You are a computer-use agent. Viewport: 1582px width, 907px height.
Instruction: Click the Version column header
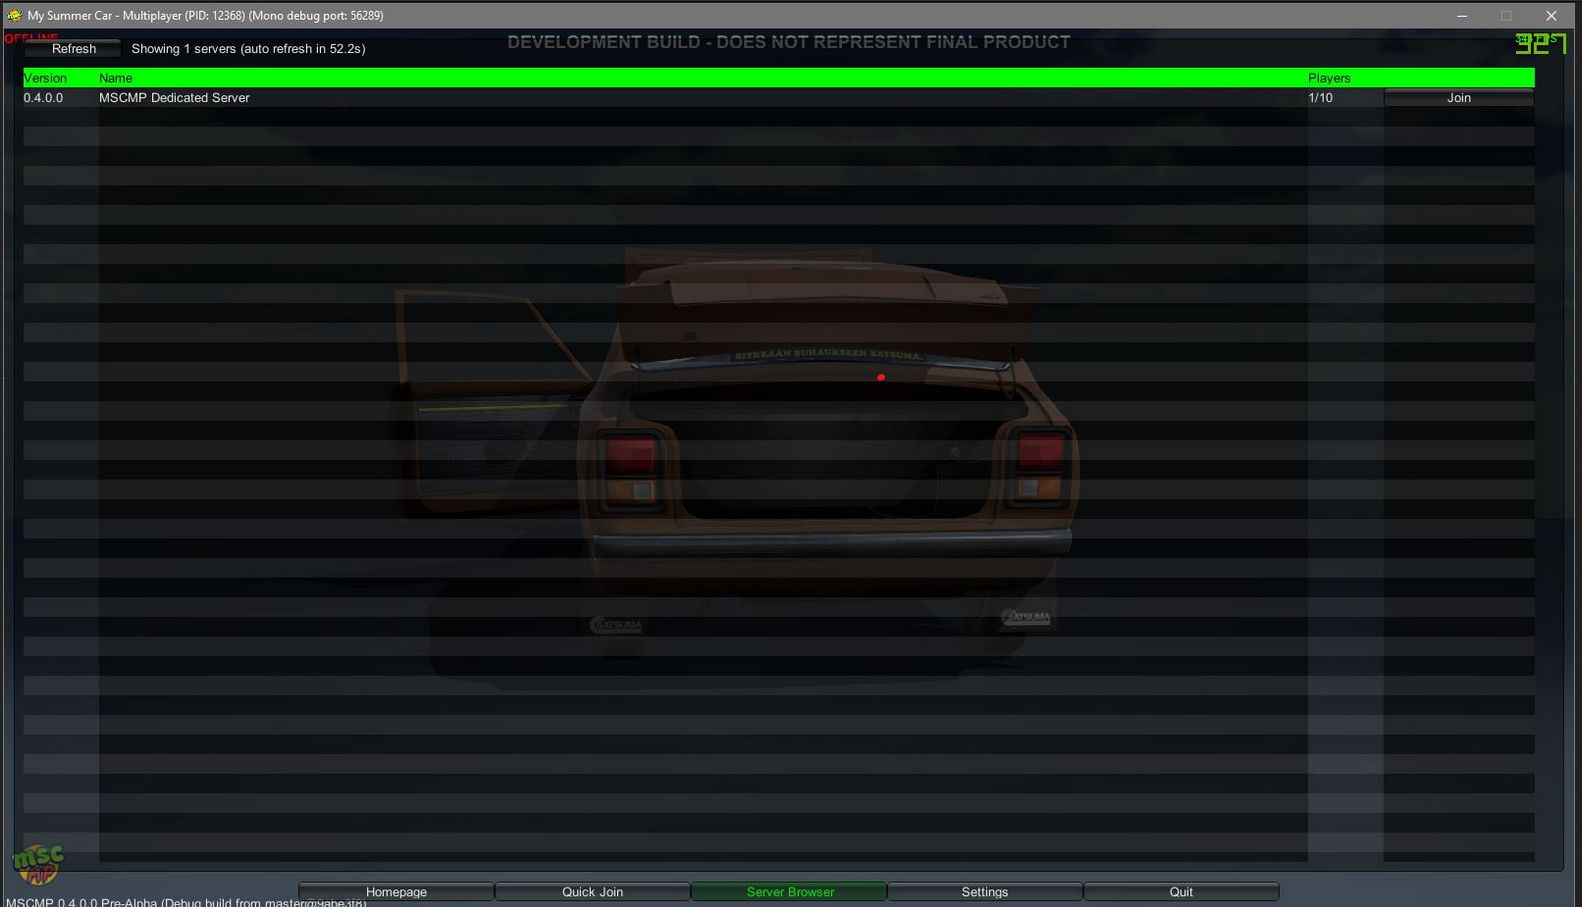pyautogui.click(x=45, y=78)
